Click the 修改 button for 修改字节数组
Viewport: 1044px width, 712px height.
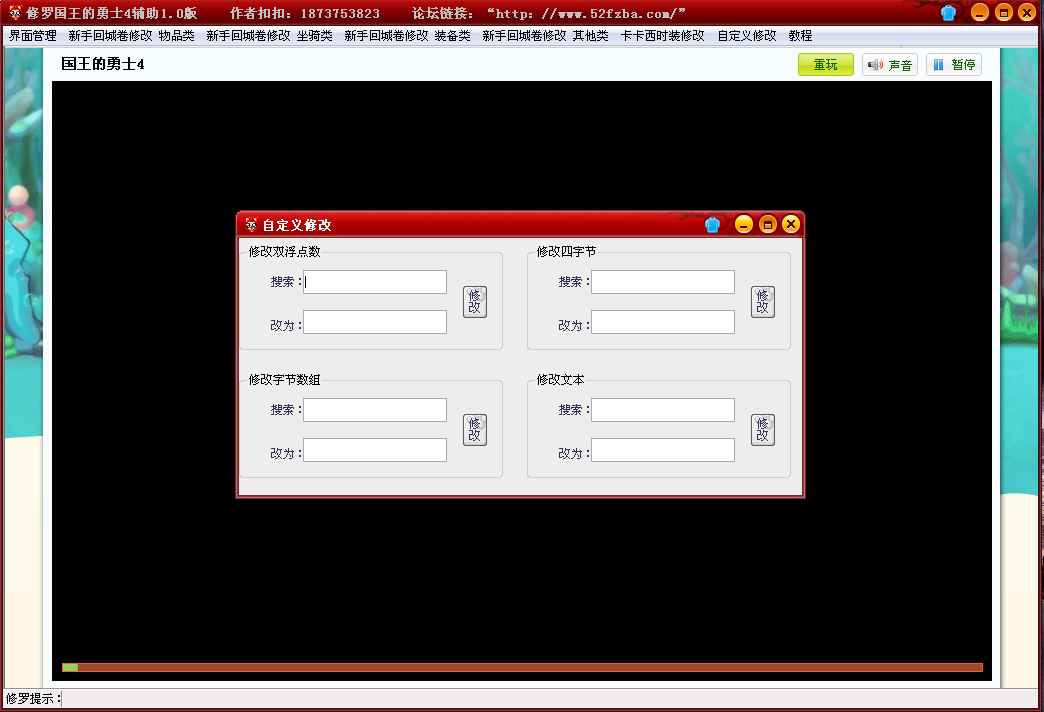point(475,430)
